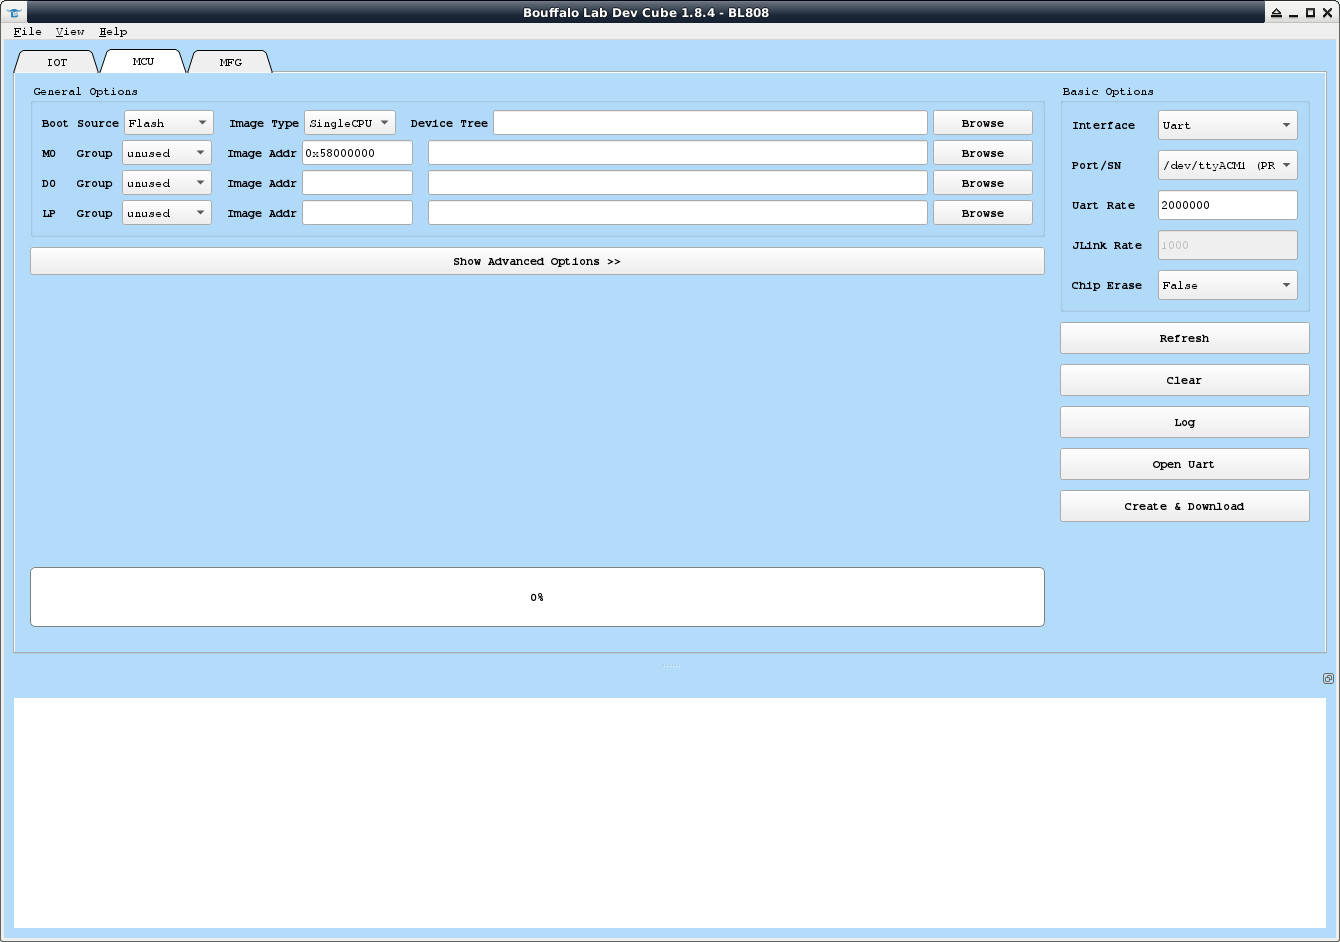Open the LP Group dropdown

tap(167, 213)
